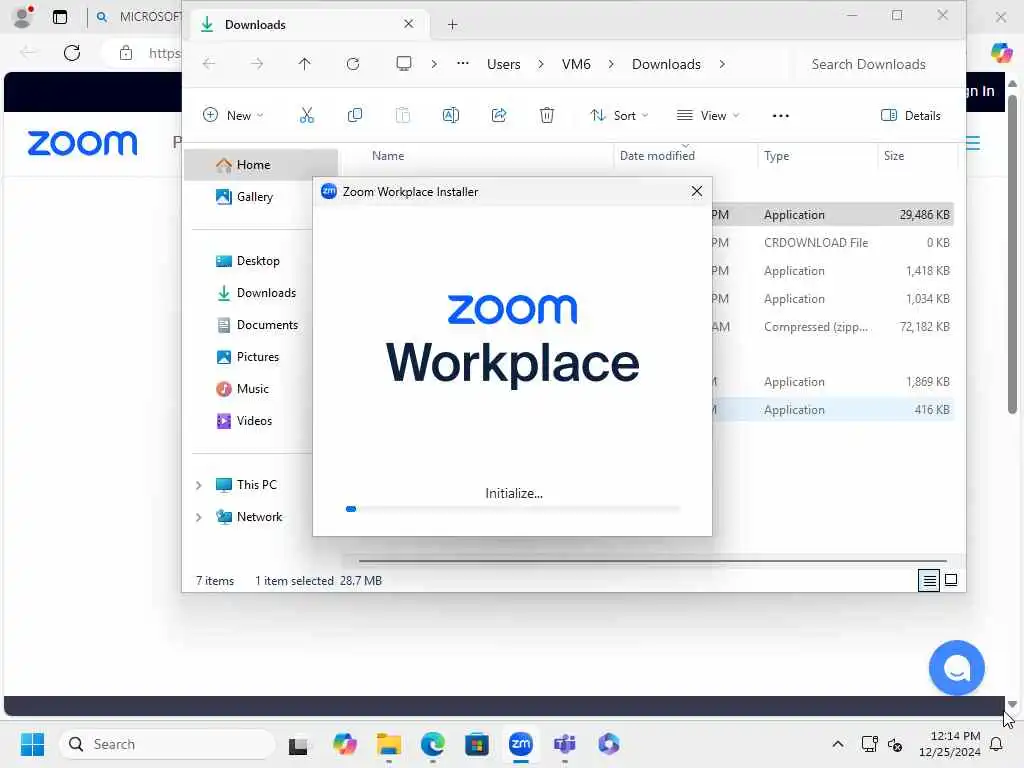Sort by the Date modified column header

[x=657, y=156]
